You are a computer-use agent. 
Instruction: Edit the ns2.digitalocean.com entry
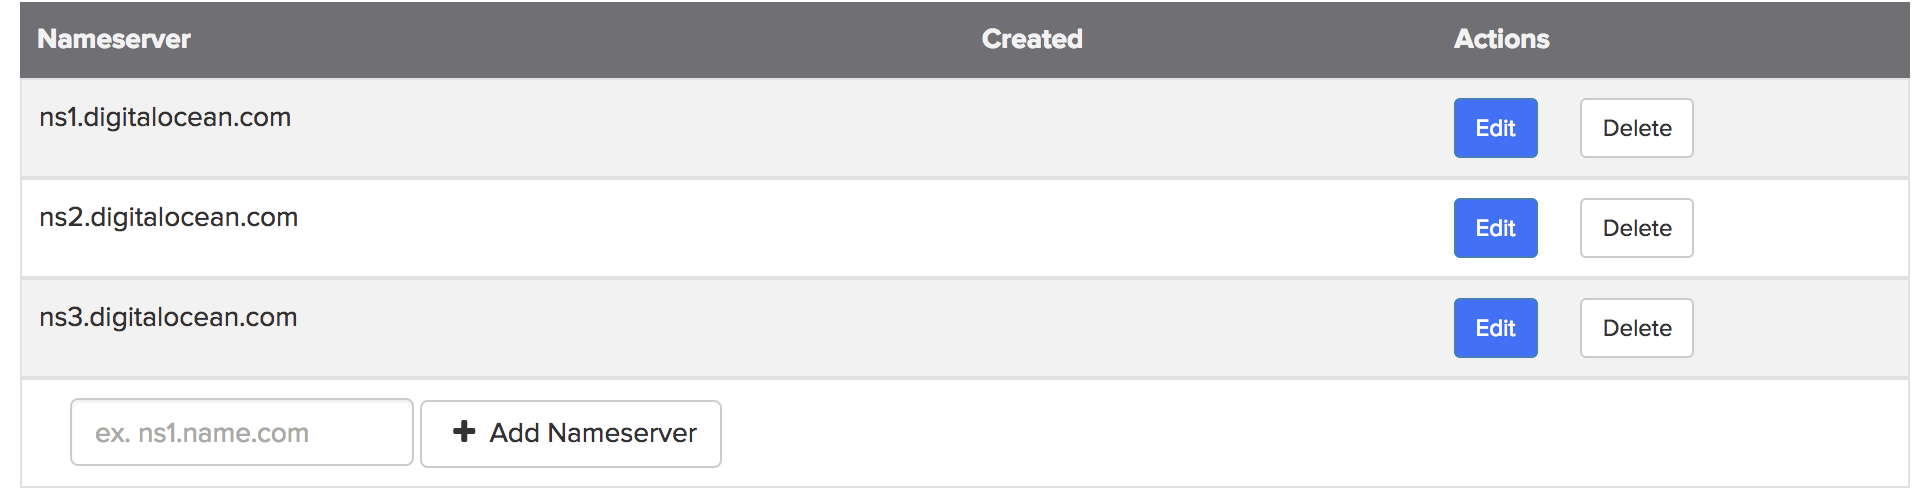pyautogui.click(x=1495, y=228)
